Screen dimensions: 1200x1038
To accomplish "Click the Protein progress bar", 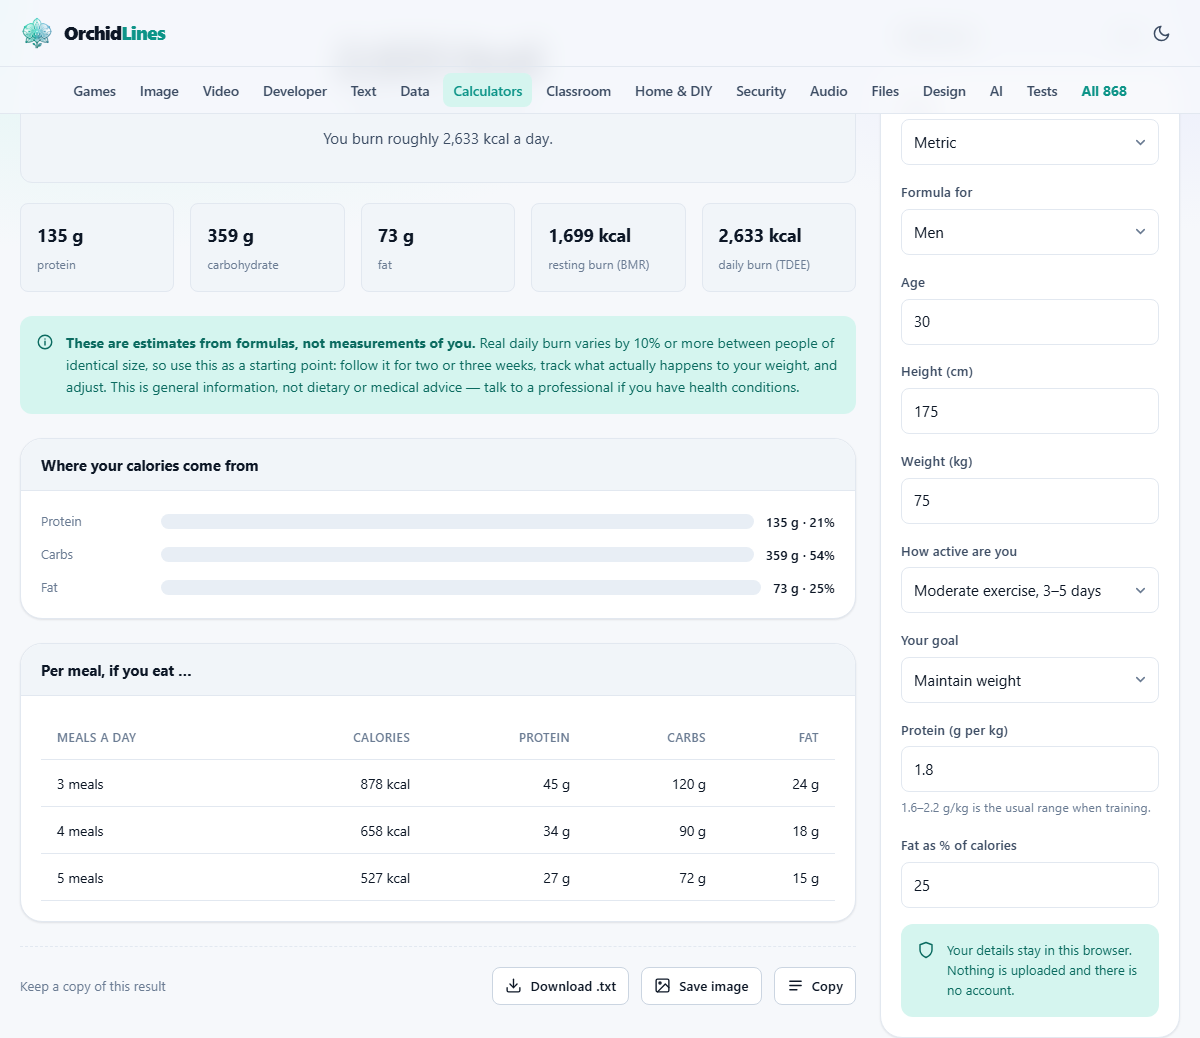I will (x=457, y=521).
